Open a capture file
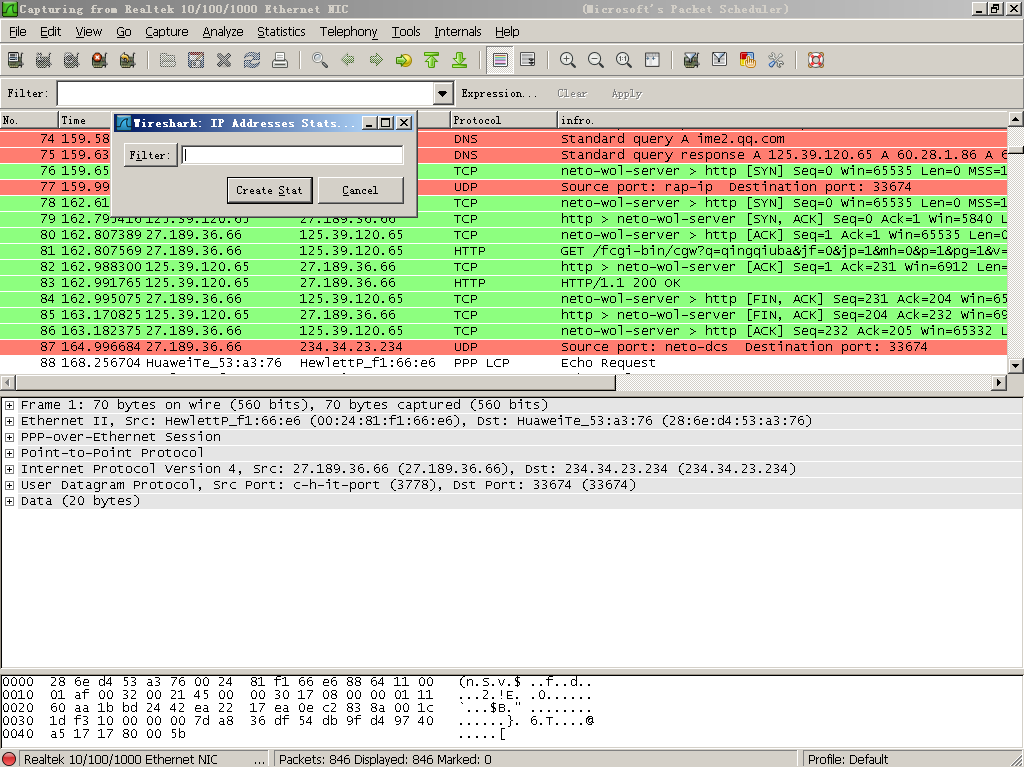The image size is (1024, 768). (168, 60)
